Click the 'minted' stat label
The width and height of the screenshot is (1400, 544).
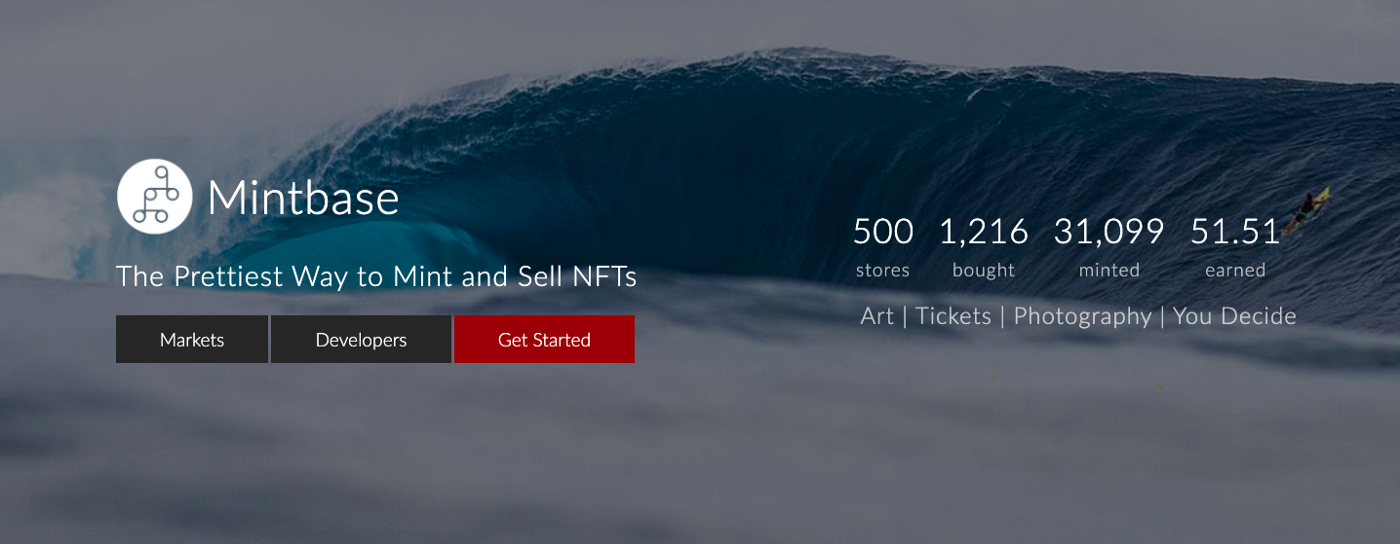click(x=1109, y=270)
